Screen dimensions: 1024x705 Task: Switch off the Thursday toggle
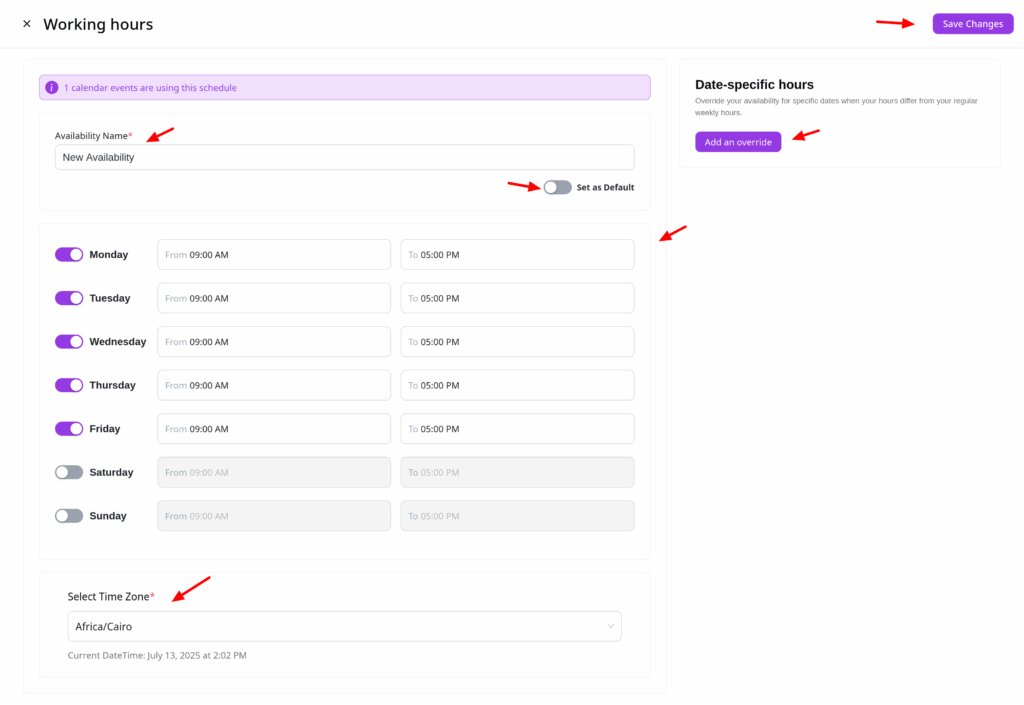click(69, 385)
